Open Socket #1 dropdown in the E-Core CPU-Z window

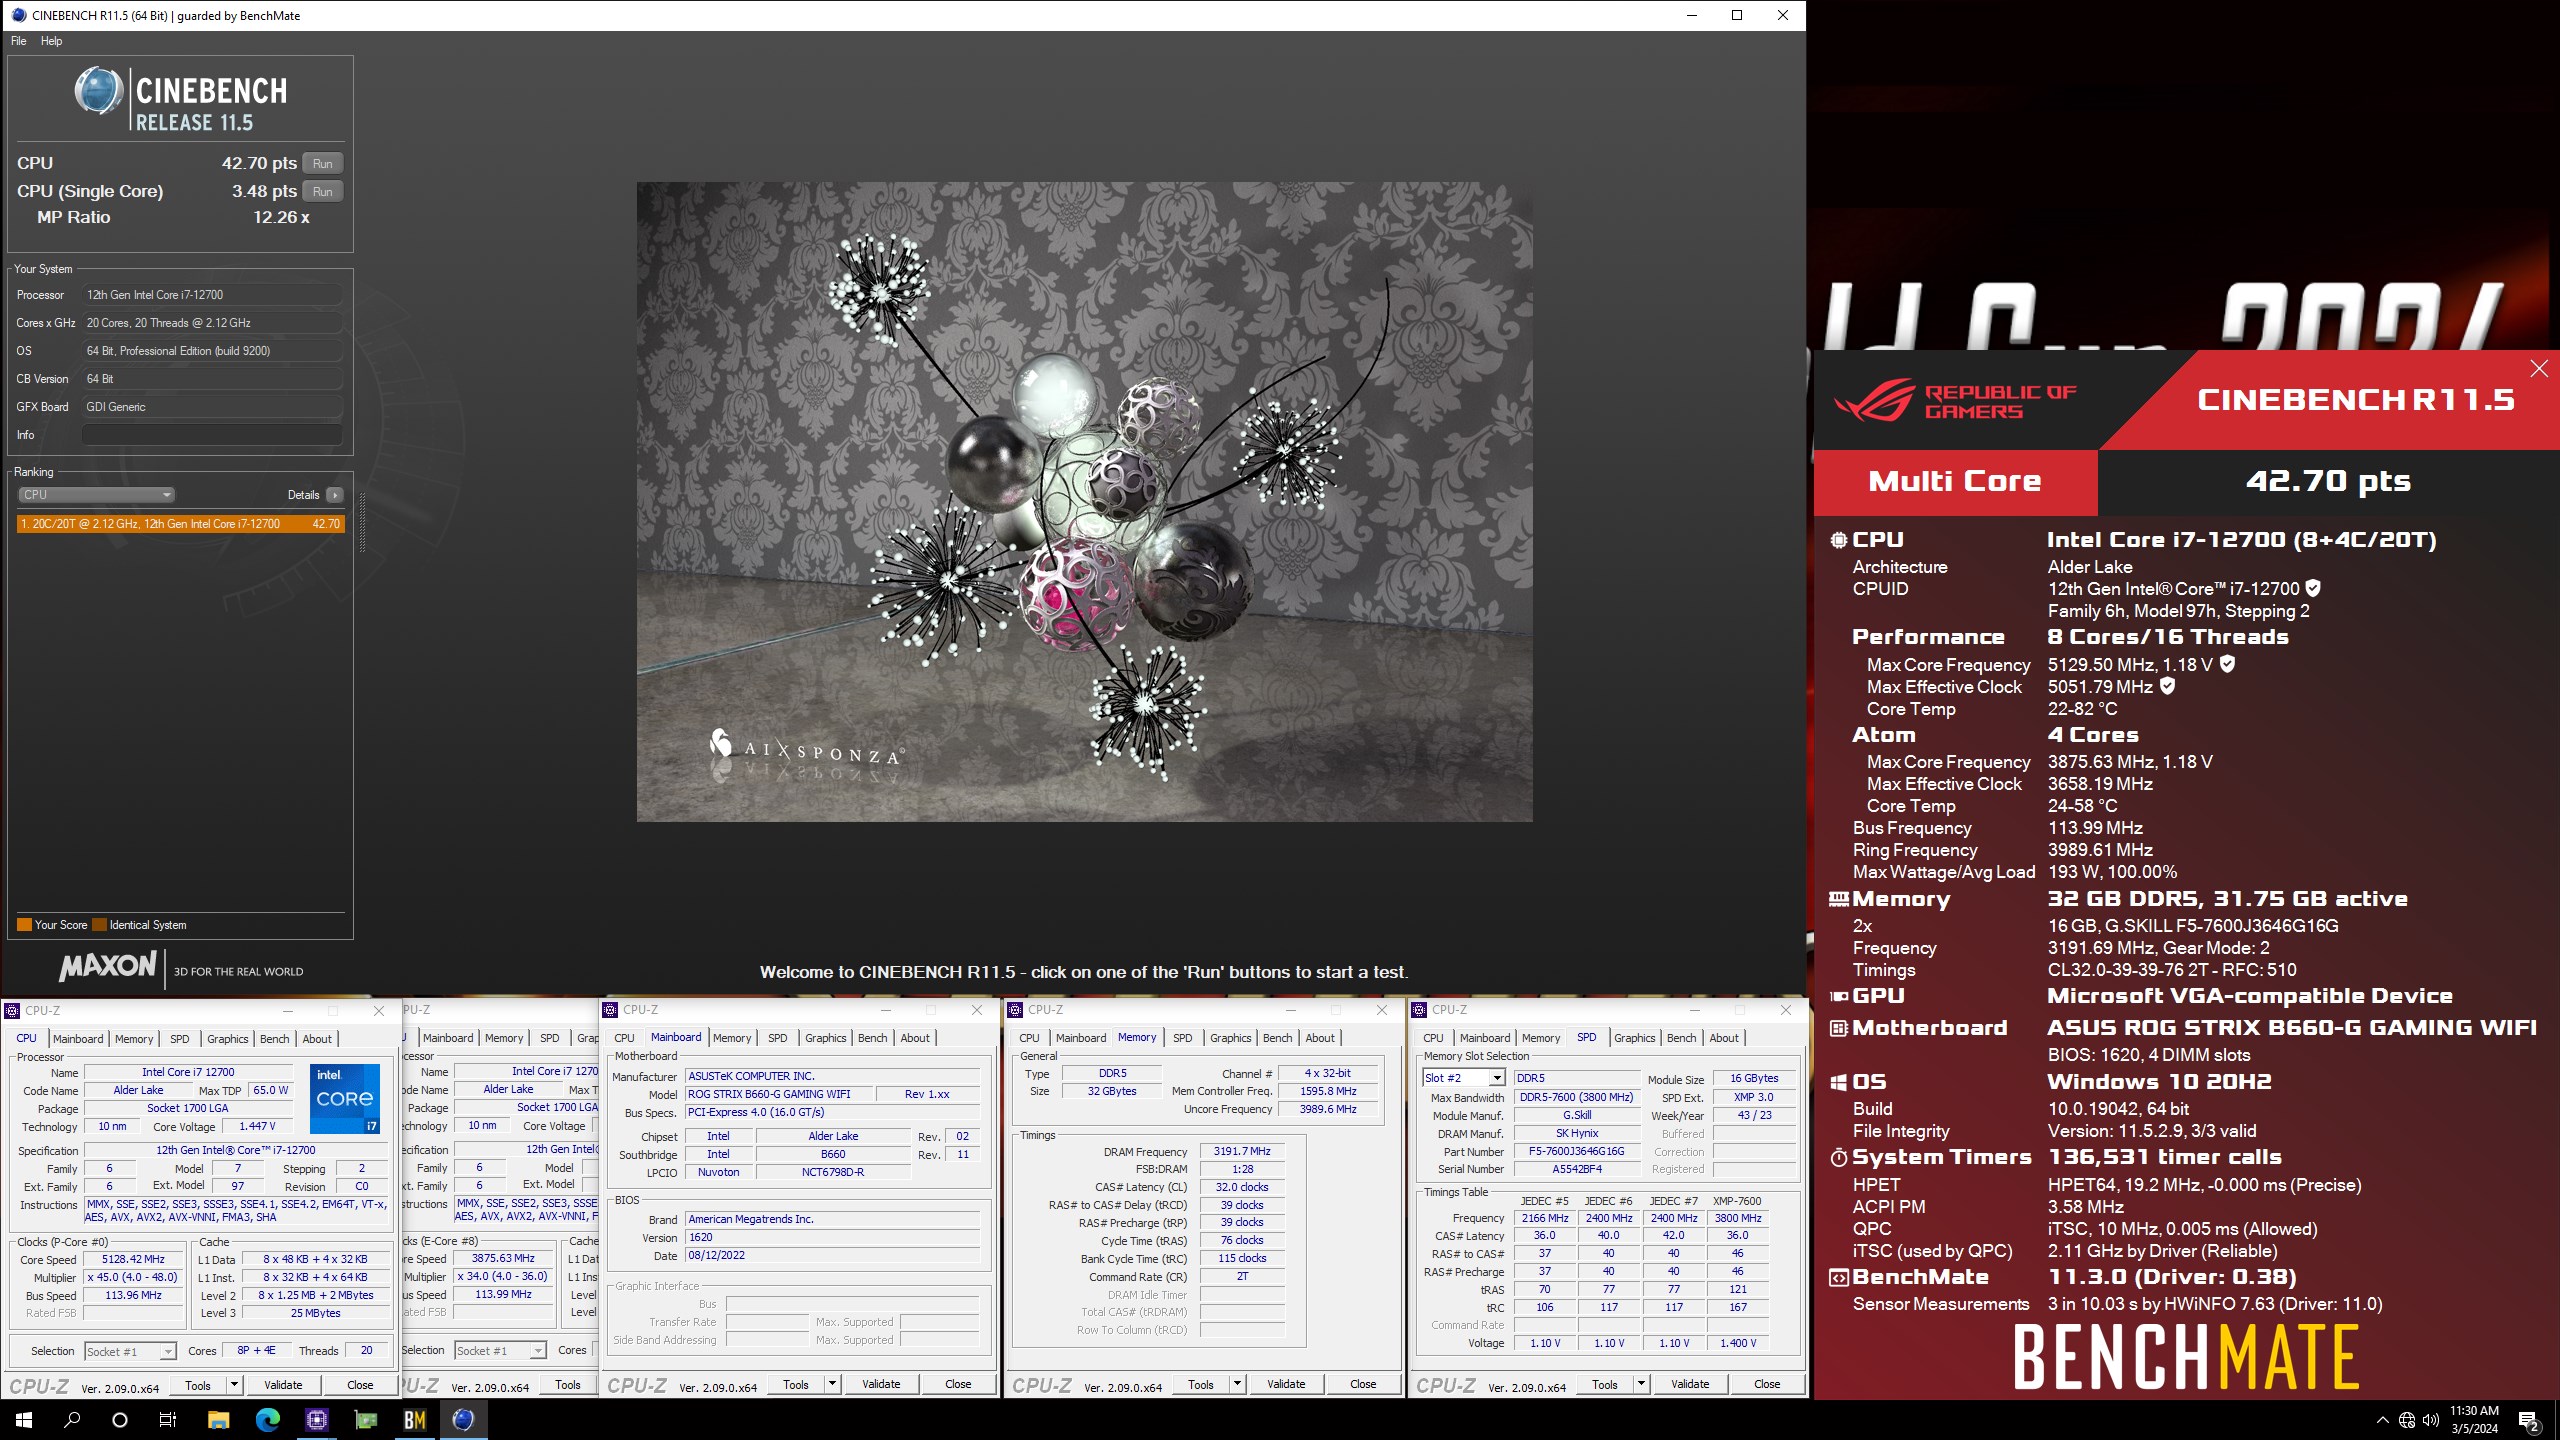point(500,1351)
